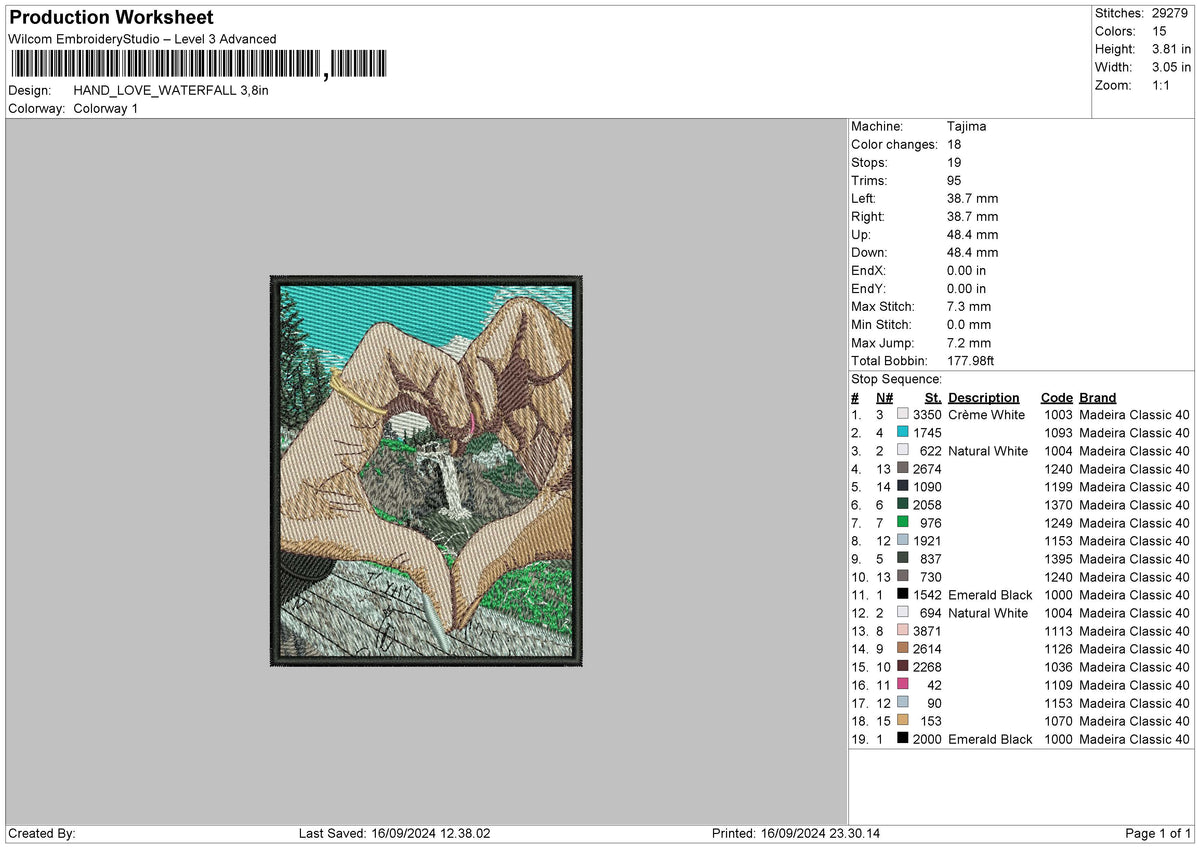Click the tan swatch for stop 18
This screenshot has width=1200, height=848.
pyautogui.click(x=903, y=721)
